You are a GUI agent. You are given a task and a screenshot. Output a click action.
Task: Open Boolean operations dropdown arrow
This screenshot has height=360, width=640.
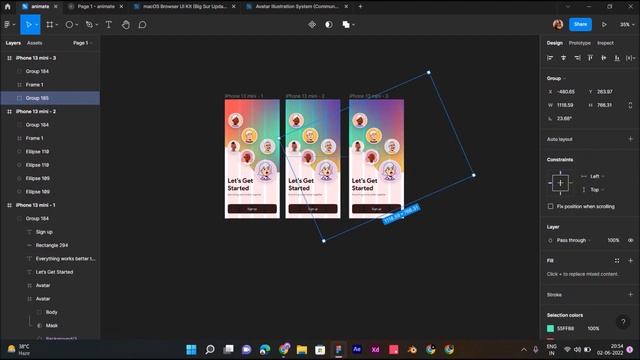353,25
